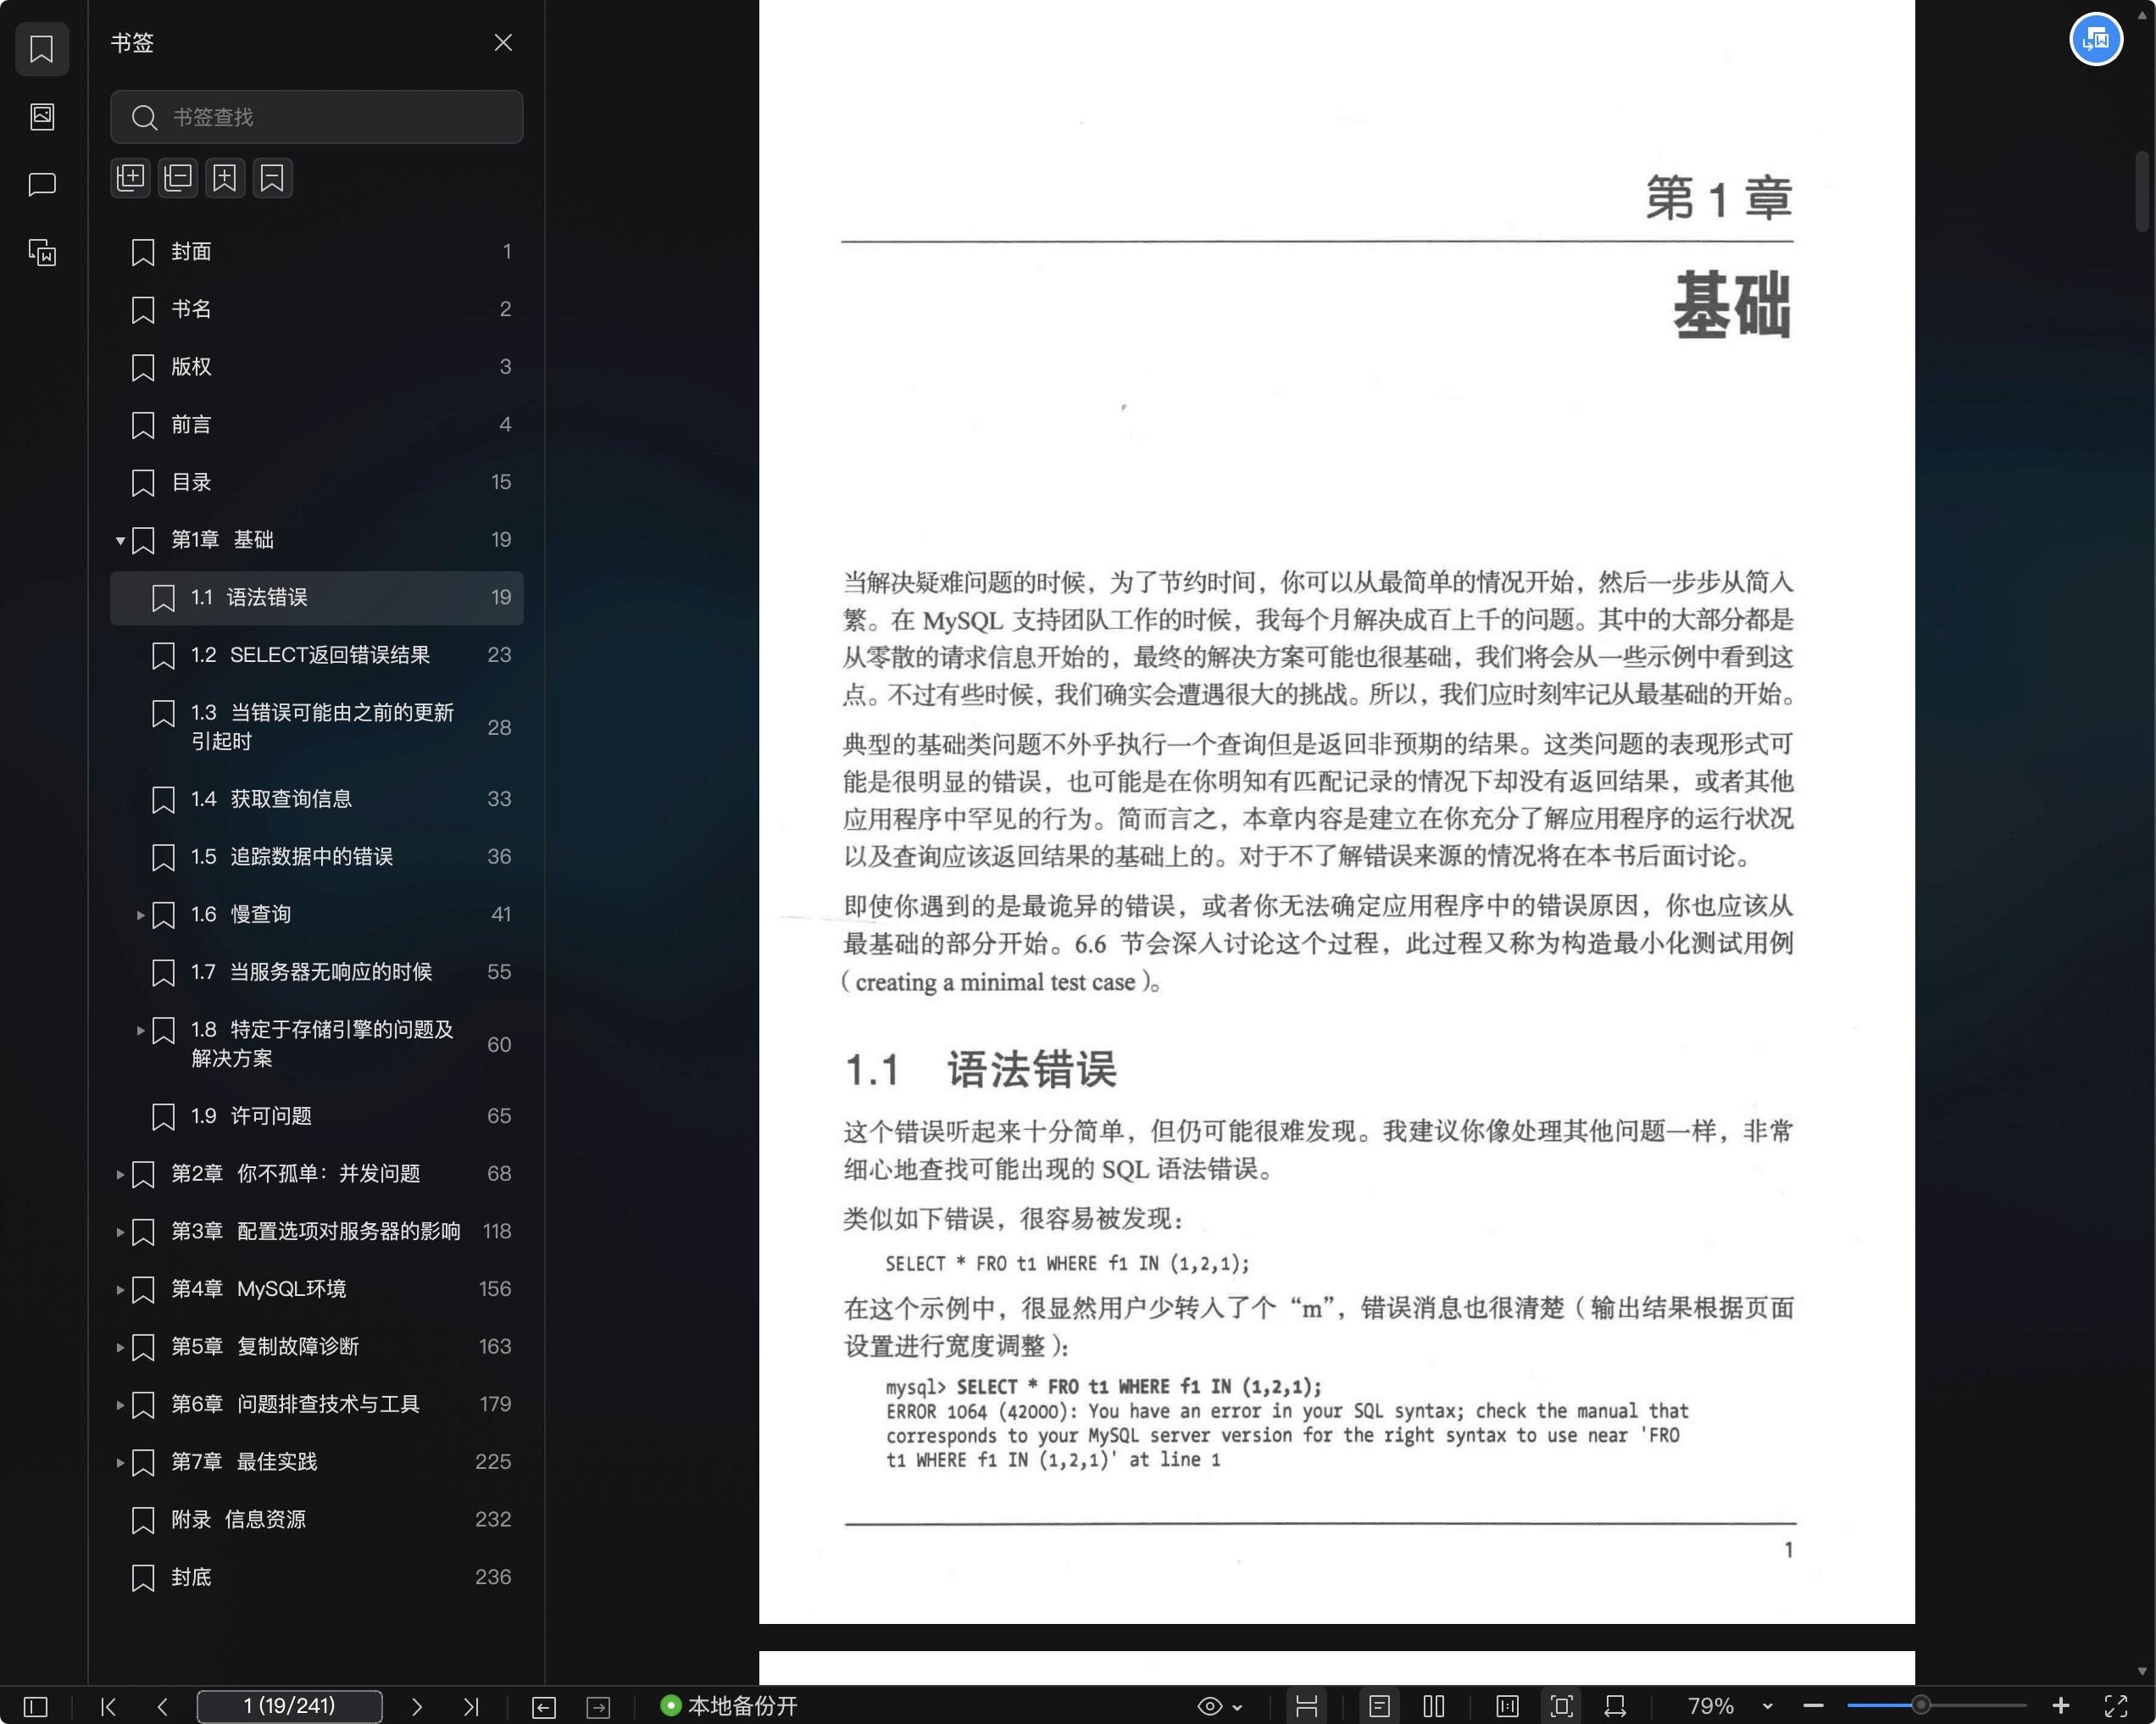The width and height of the screenshot is (2156, 1724).
Task: Open the 附录 信息资源 bookmark
Action: click(x=316, y=1520)
